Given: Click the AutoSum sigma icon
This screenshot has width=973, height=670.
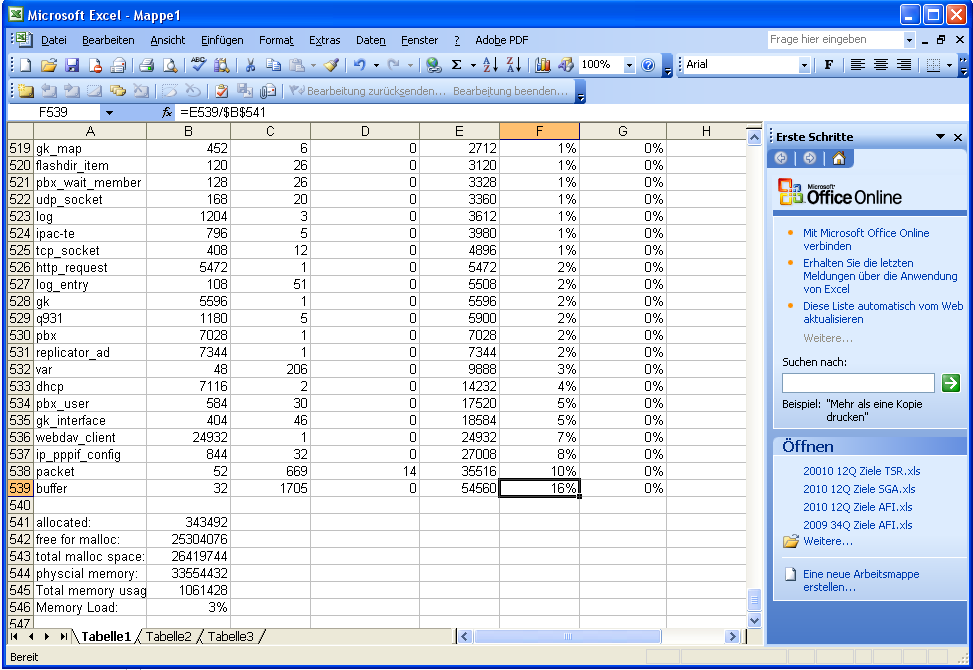Looking at the screenshot, I should [457, 65].
